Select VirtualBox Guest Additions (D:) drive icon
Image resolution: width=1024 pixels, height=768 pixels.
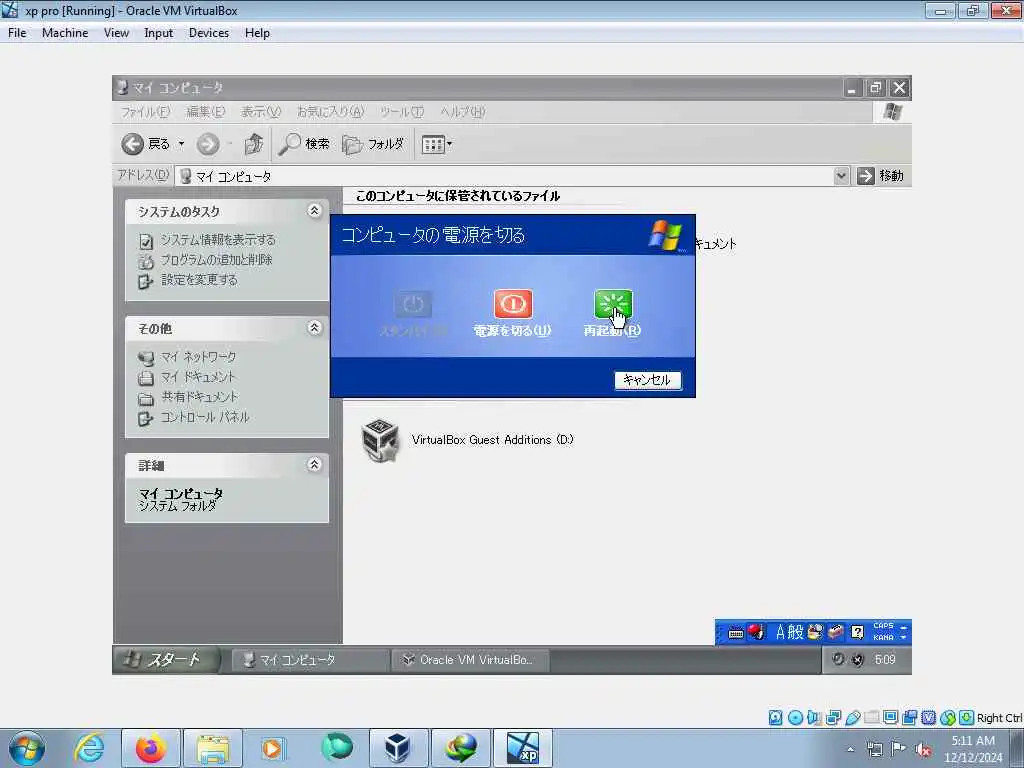click(x=381, y=440)
